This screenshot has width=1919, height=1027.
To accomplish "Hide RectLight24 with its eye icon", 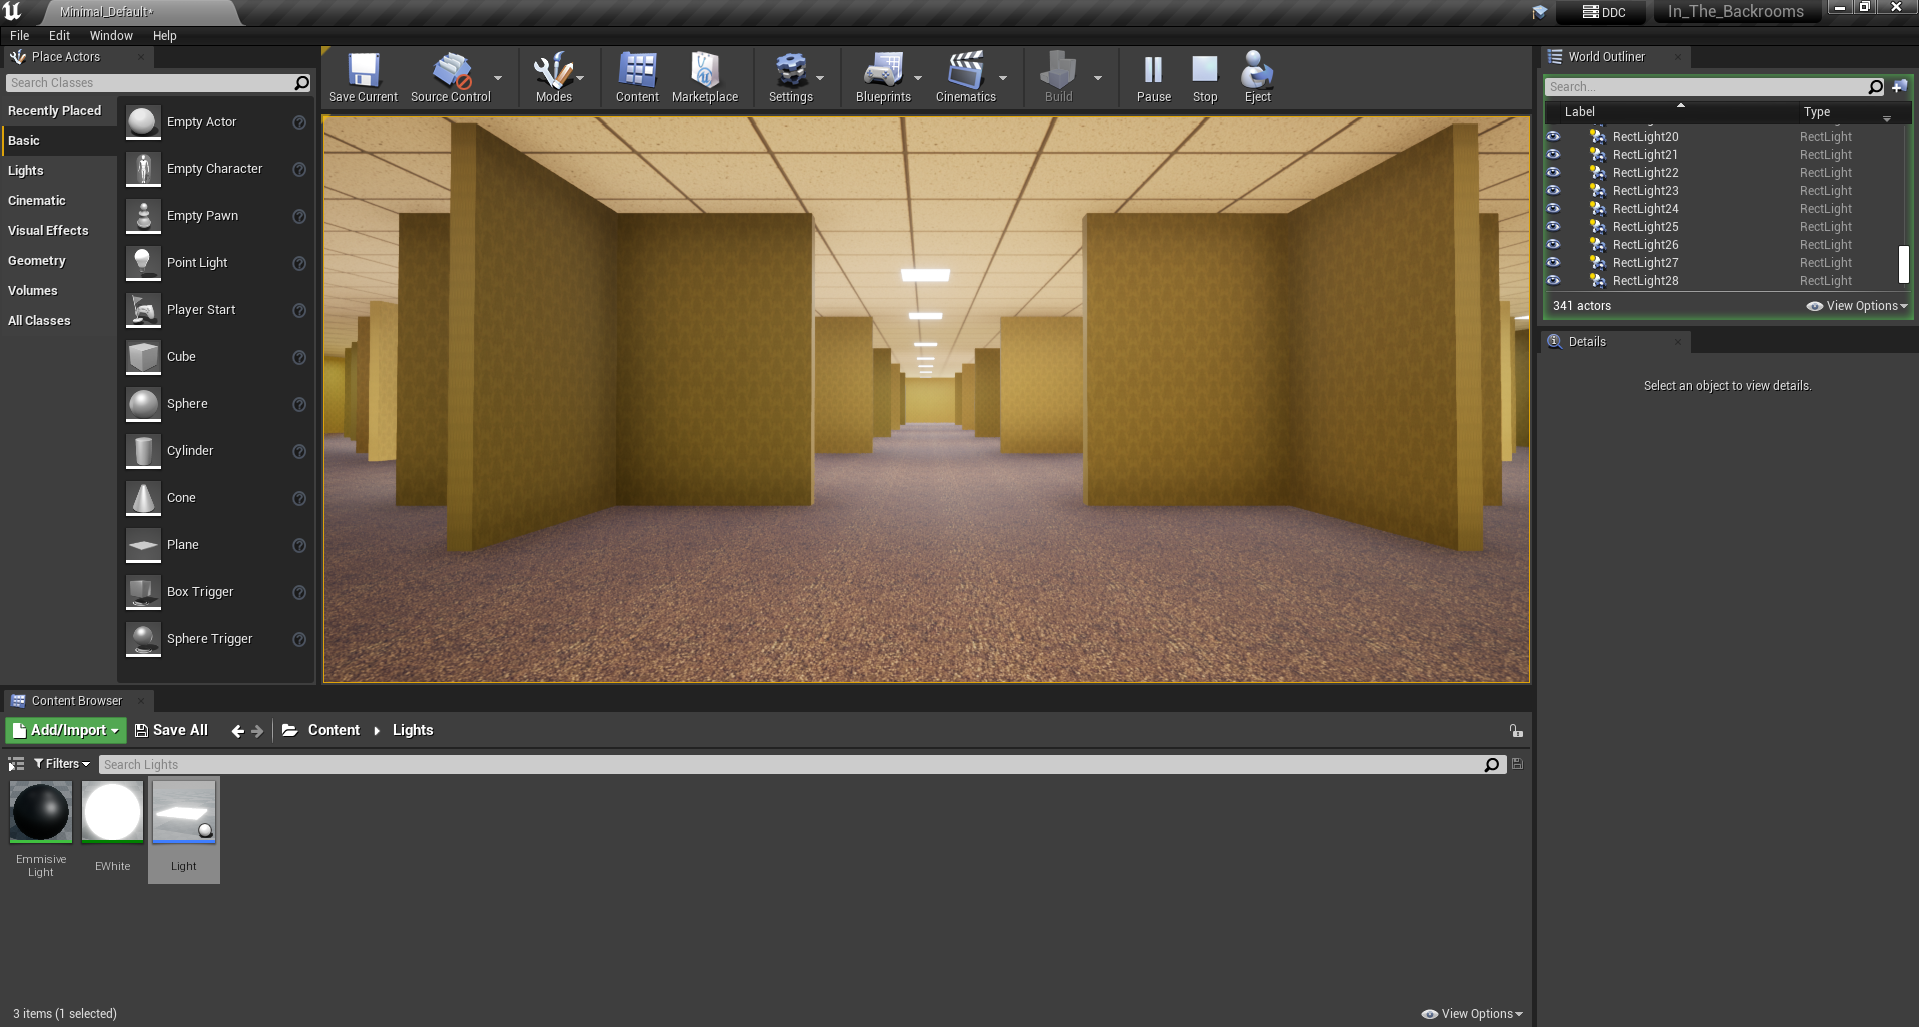I will point(1553,209).
